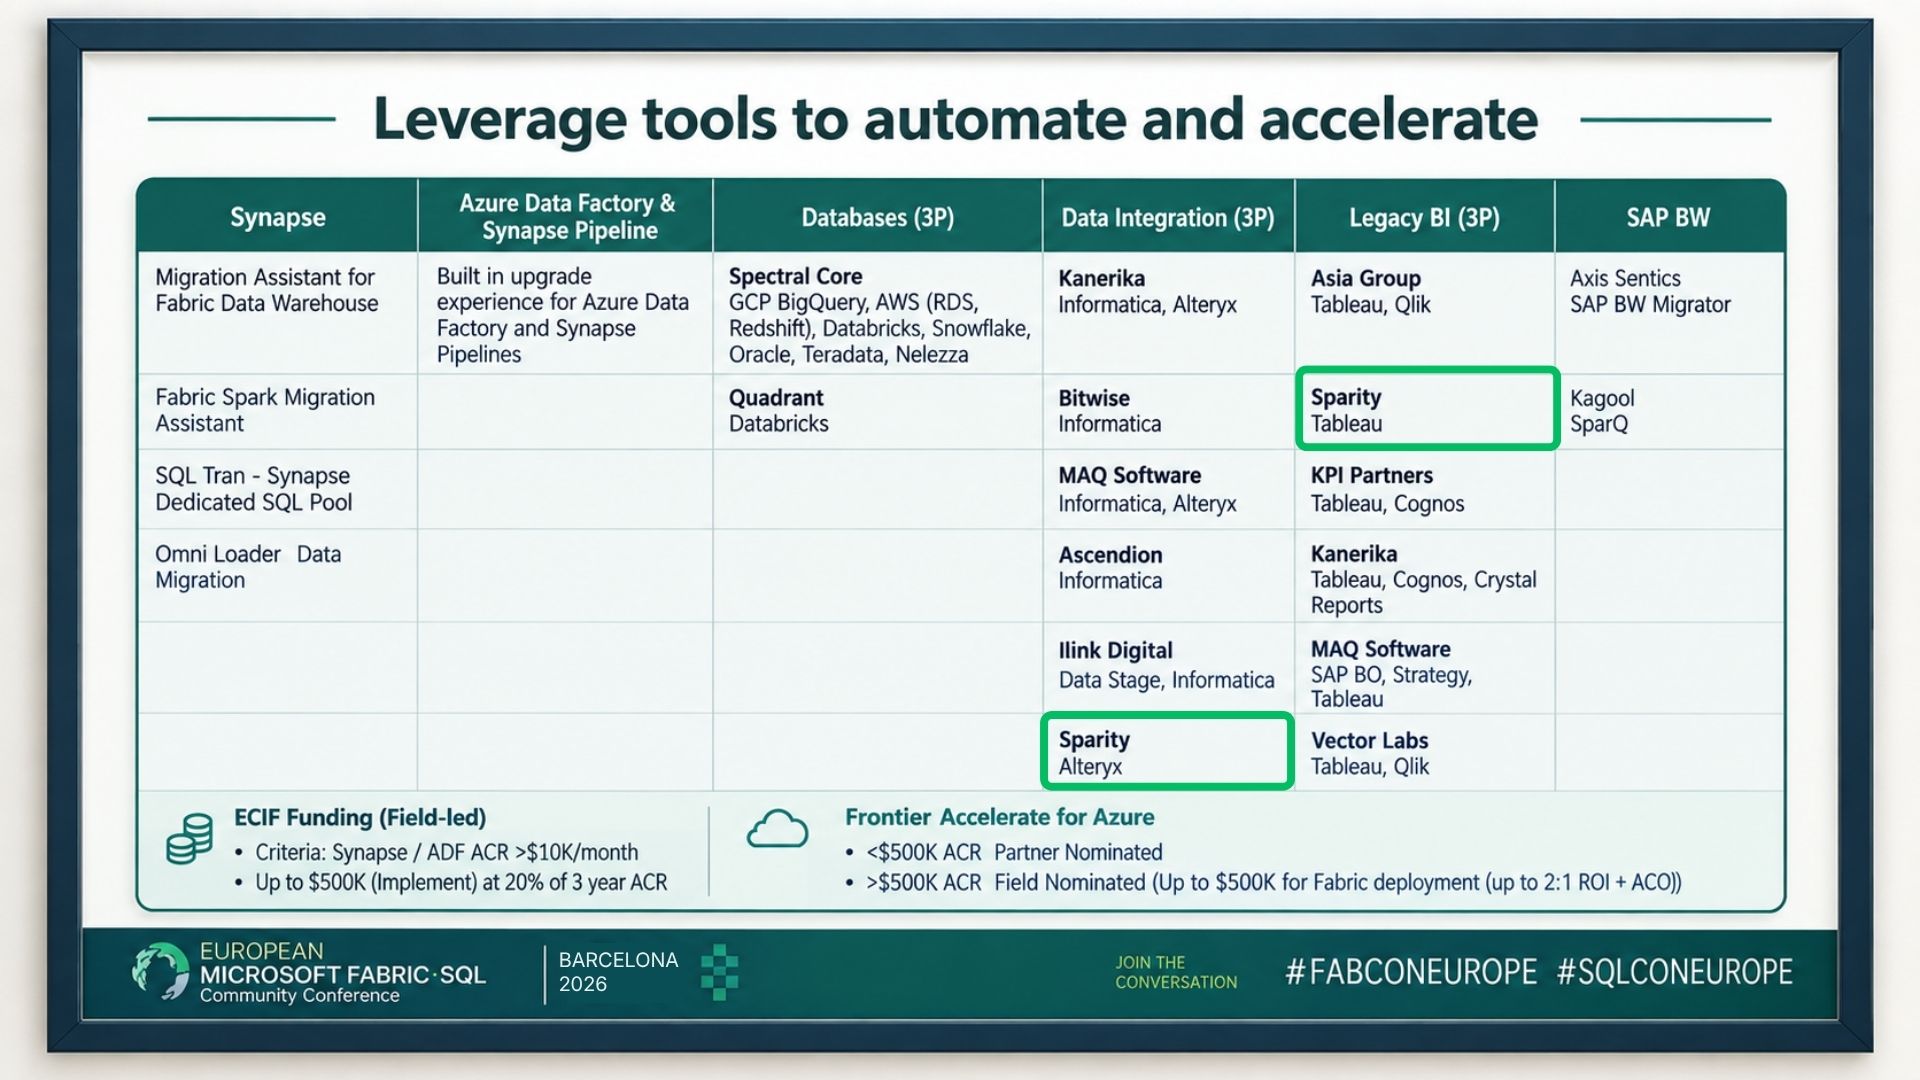
Task: Select the Synapse column header
Action: (278, 217)
